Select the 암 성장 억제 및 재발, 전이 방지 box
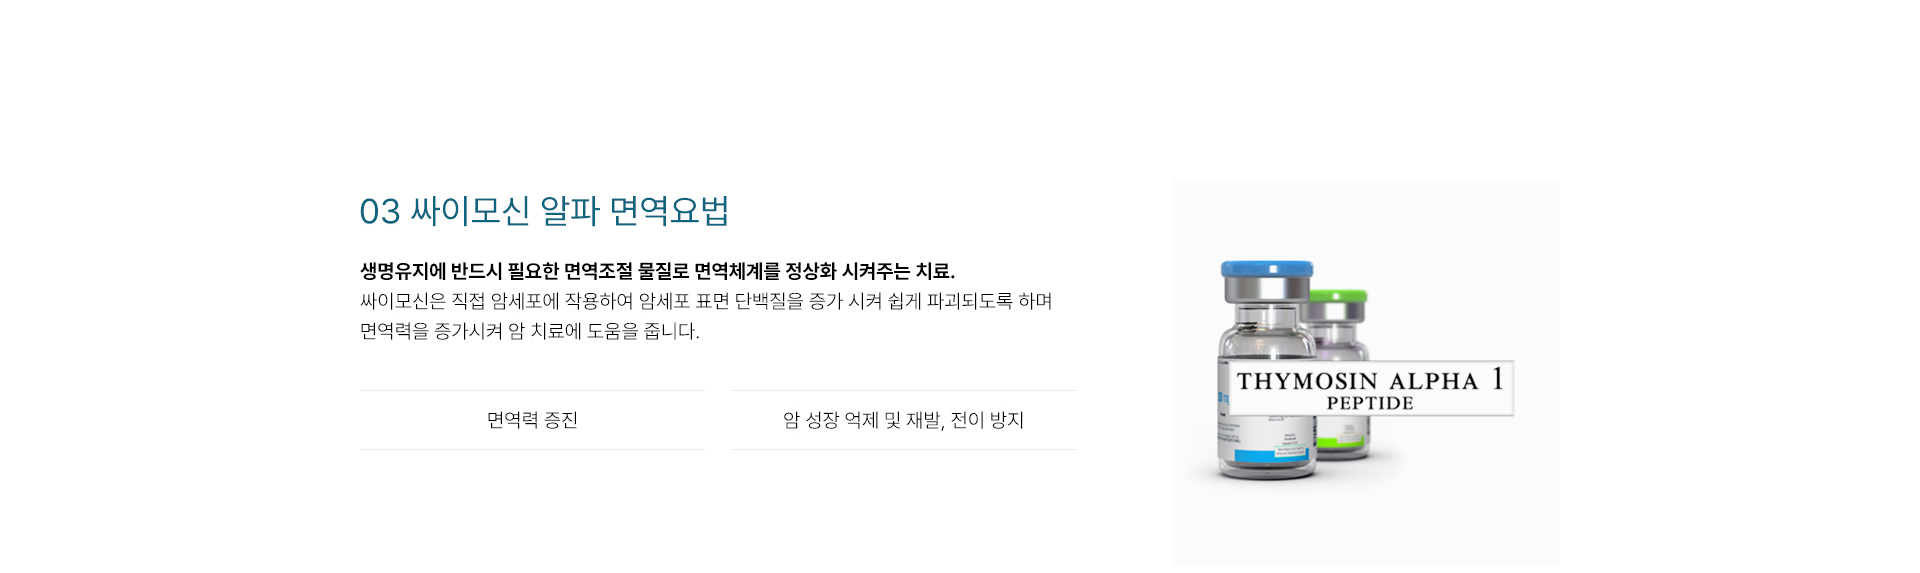Image resolution: width=1920 pixels, height=573 pixels. tap(904, 420)
